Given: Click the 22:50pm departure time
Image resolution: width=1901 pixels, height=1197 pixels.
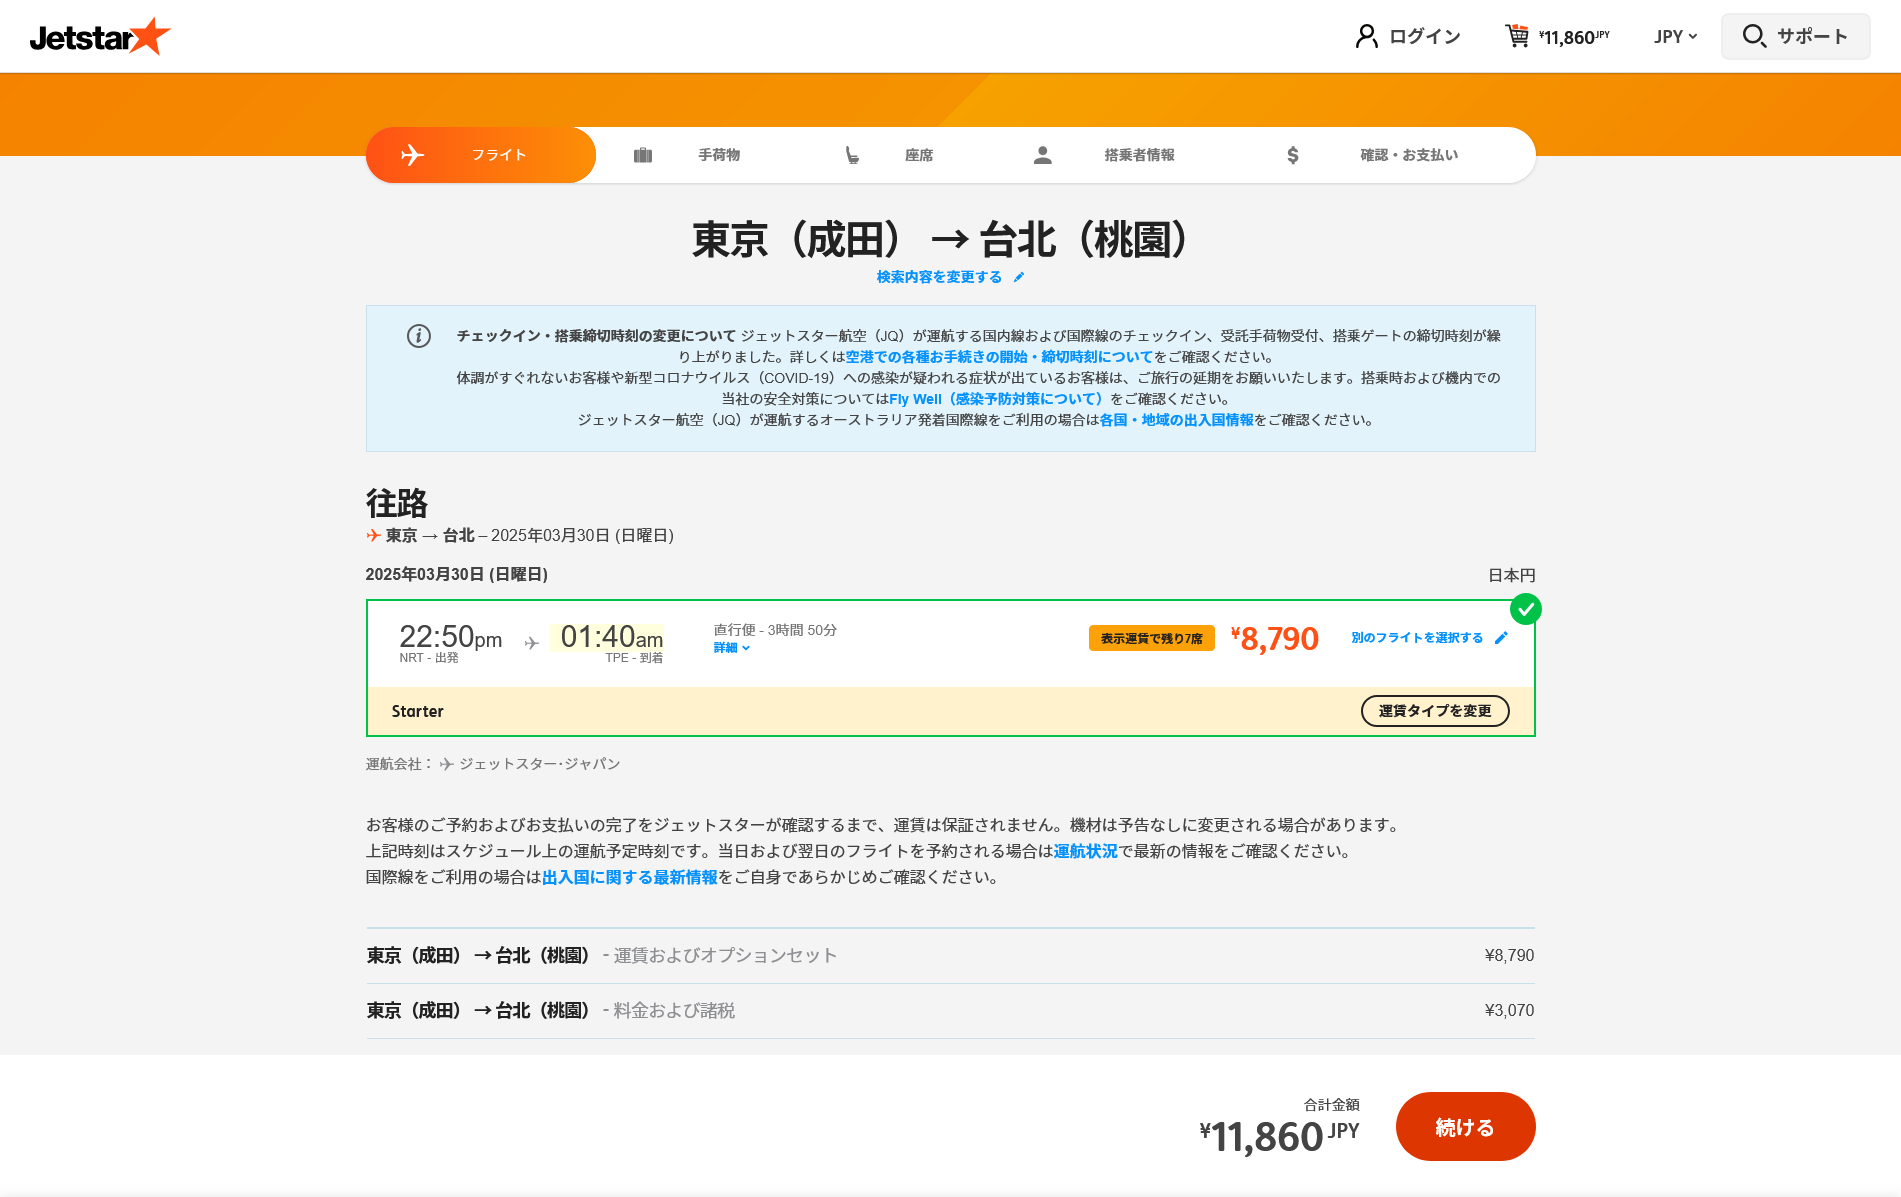Looking at the screenshot, I should (x=450, y=637).
